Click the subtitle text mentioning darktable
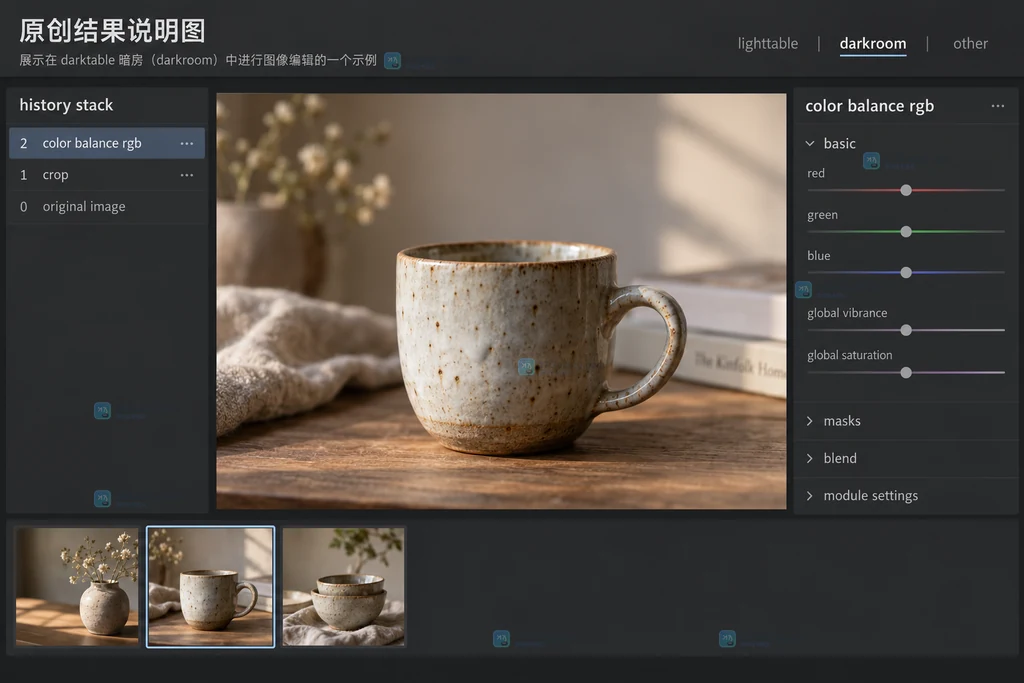 coord(198,60)
